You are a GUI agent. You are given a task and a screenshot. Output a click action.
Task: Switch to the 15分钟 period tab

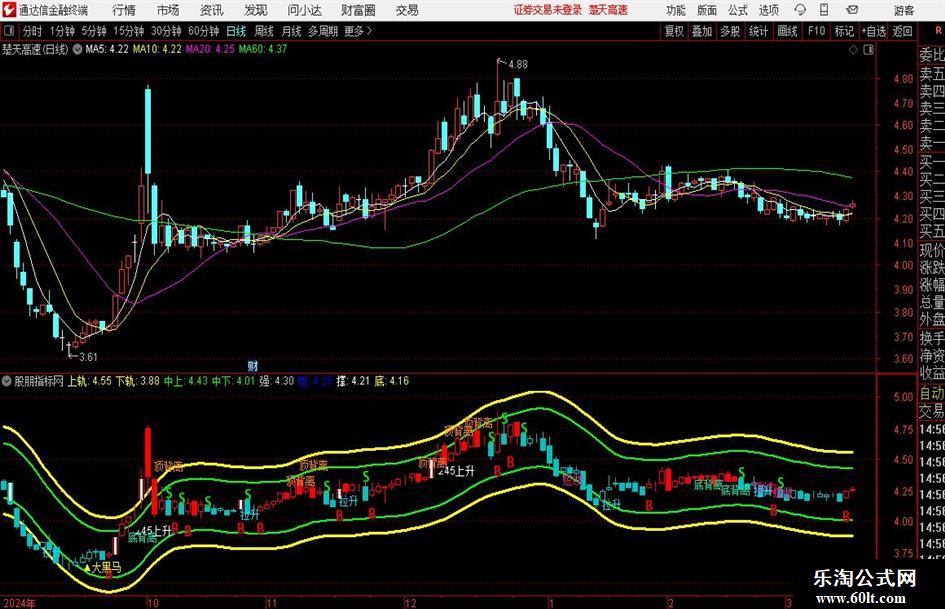coord(128,31)
